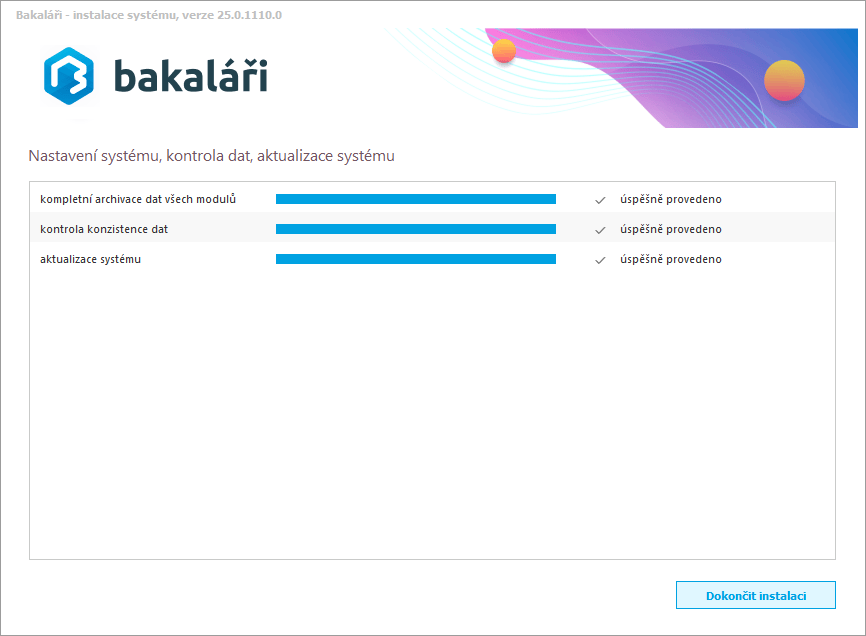This screenshot has height=636, width=866.
Task: Click checkmark icon next to archivace dat row
Action: (x=600, y=200)
